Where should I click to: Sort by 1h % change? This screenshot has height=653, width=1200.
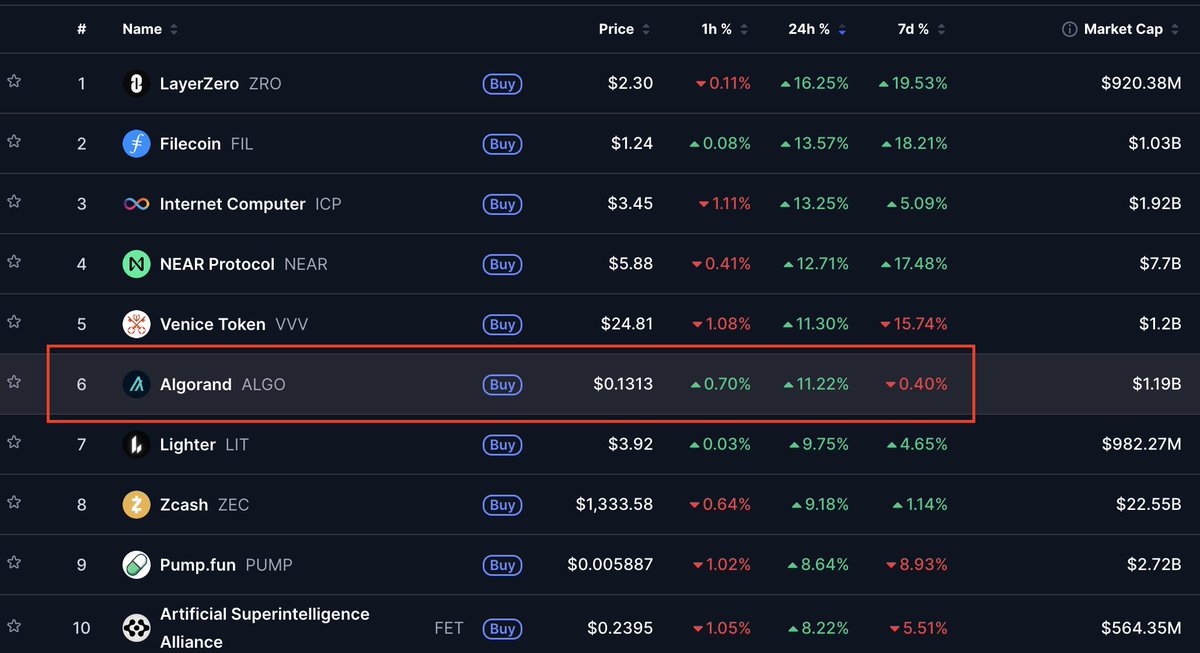(x=725, y=29)
